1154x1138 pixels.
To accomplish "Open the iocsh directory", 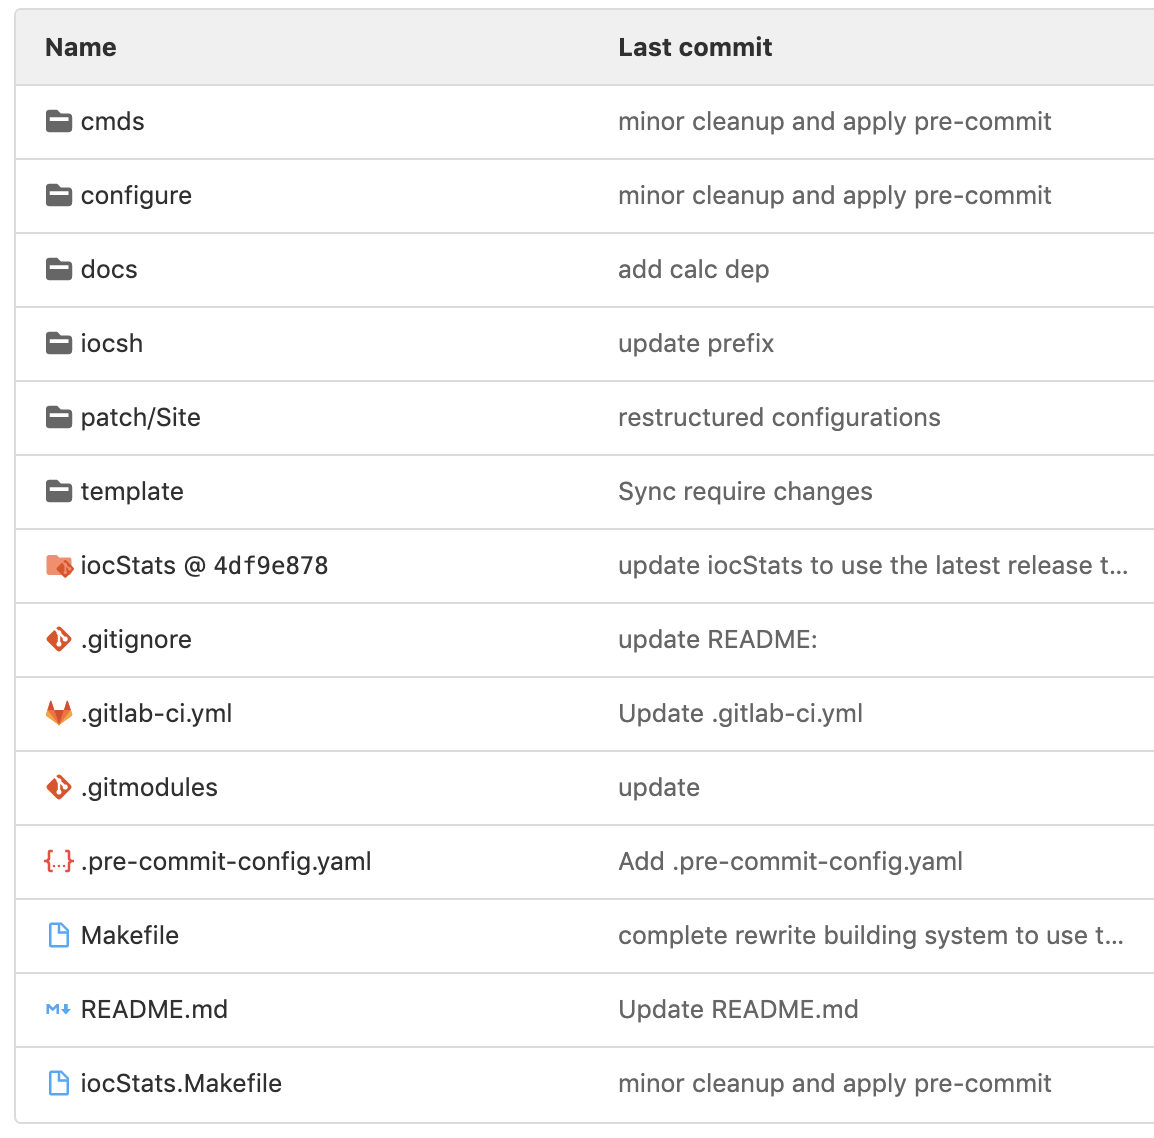I will [112, 344].
